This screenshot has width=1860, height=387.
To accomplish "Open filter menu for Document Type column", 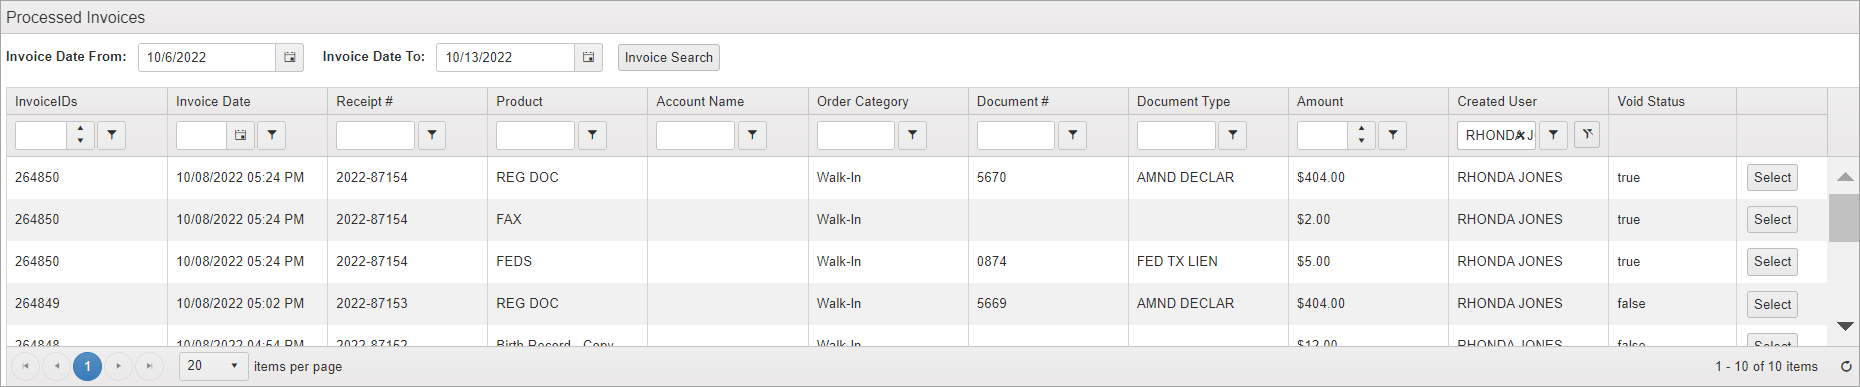I will pos(1232,135).
